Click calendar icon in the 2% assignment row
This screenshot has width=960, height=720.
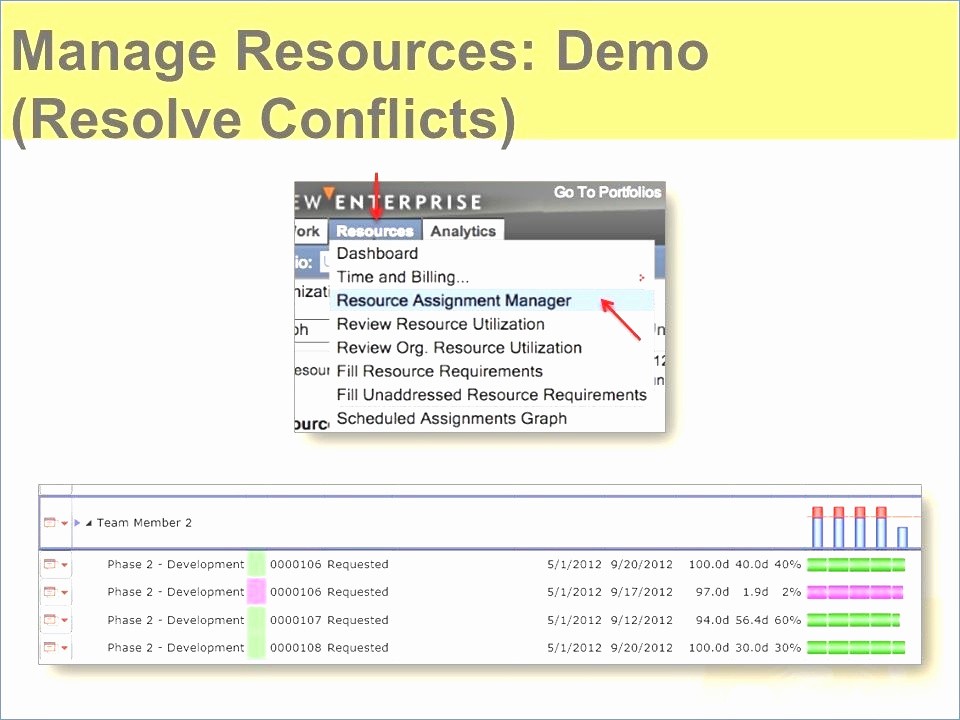[50, 593]
